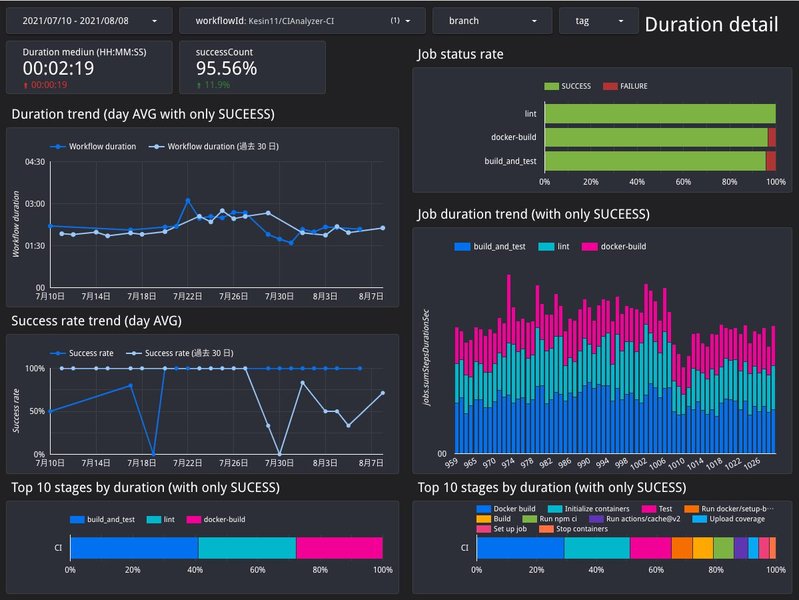Toggle the Upload coverage legend entry
Viewport: 799px width, 600px height.
tap(729, 519)
